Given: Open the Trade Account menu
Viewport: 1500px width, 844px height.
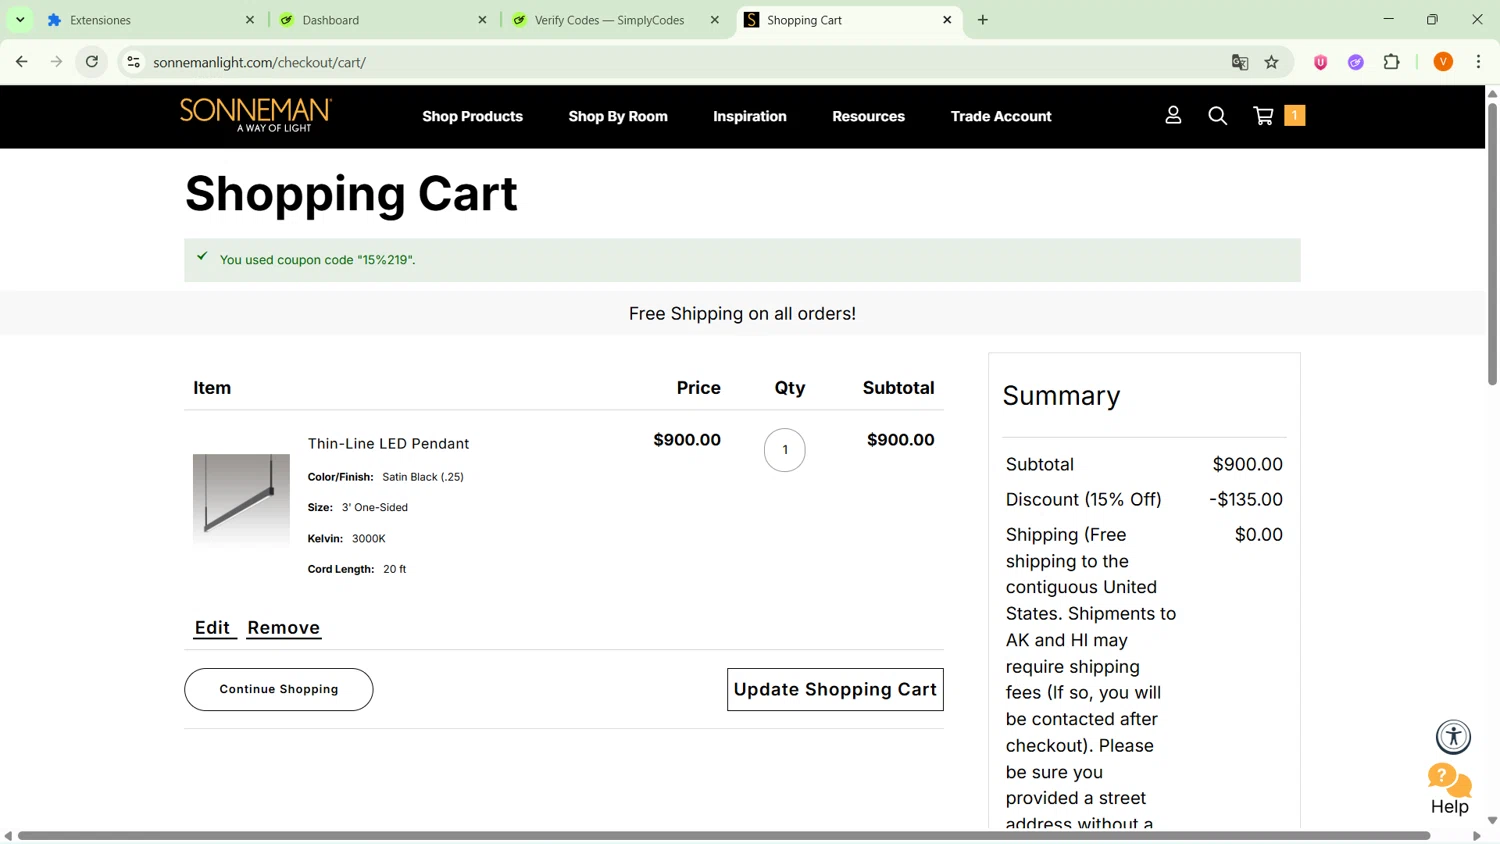Looking at the screenshot, I should point(1001,116).
